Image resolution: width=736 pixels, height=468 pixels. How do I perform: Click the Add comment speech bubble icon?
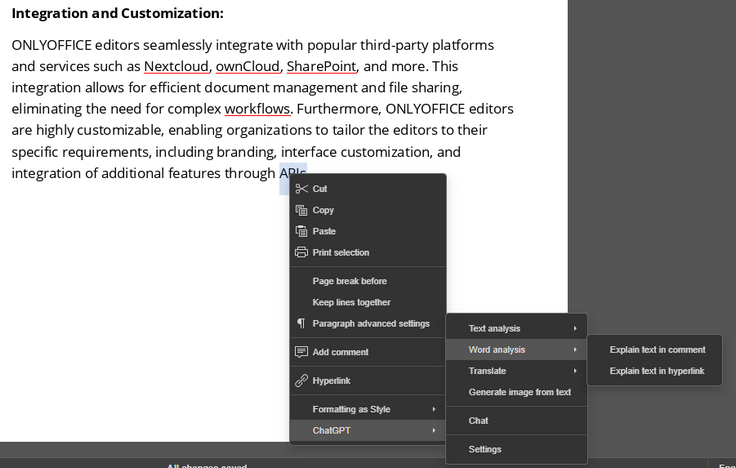pyautogui.click(x=301, y=352)
